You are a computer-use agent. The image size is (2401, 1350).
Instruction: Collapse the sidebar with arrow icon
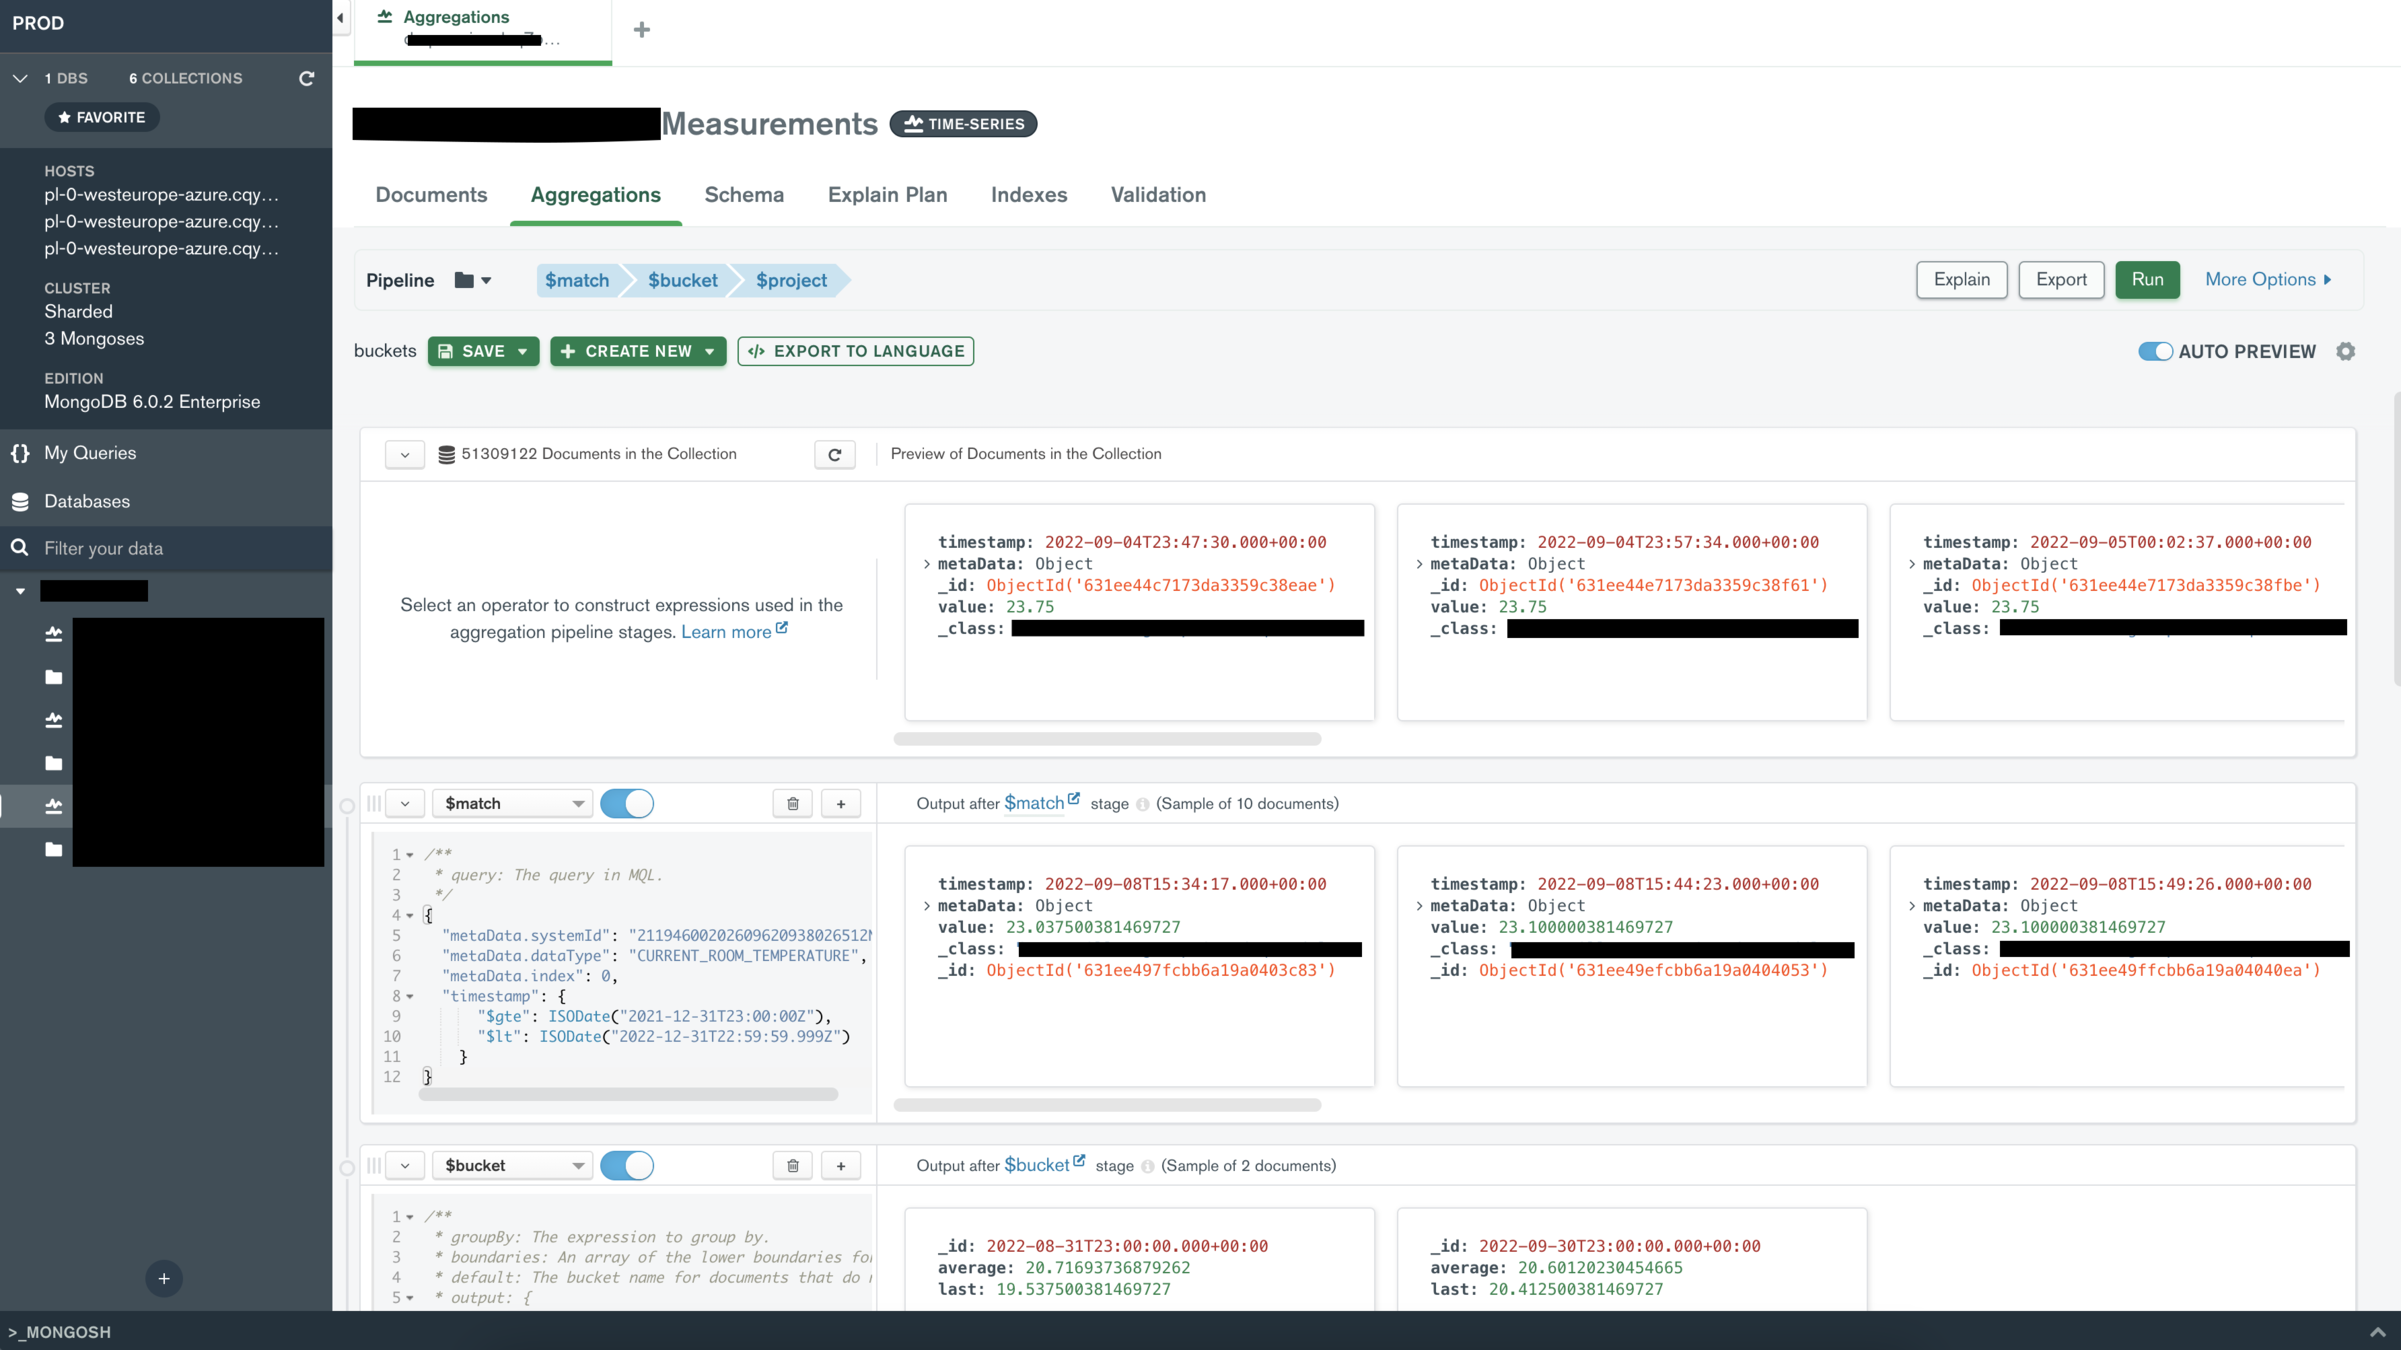point(341,17)
